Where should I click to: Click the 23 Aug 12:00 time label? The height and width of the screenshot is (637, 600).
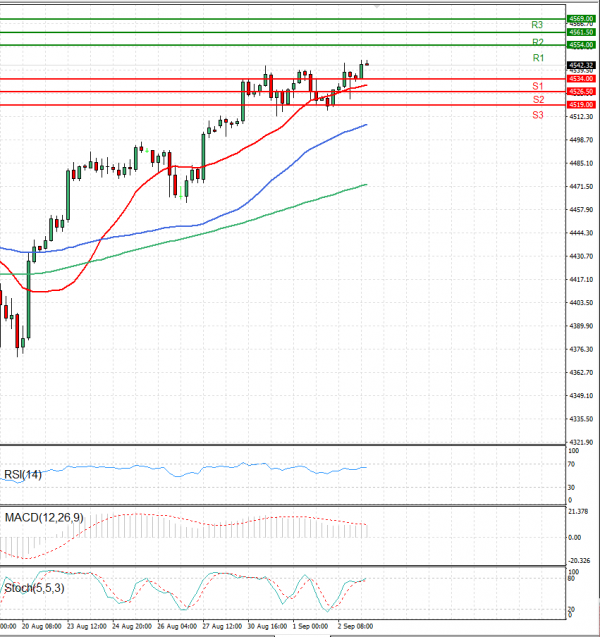coord(87,626)
